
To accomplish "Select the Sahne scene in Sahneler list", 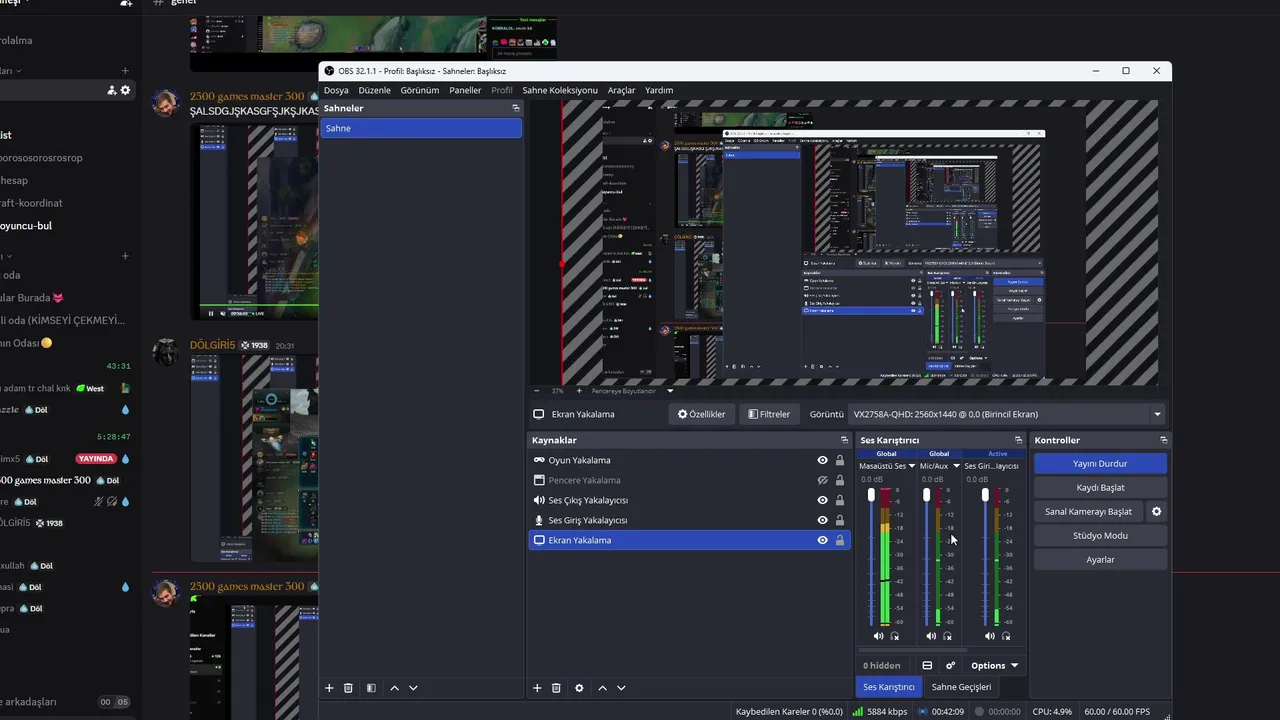I will 421,128.
